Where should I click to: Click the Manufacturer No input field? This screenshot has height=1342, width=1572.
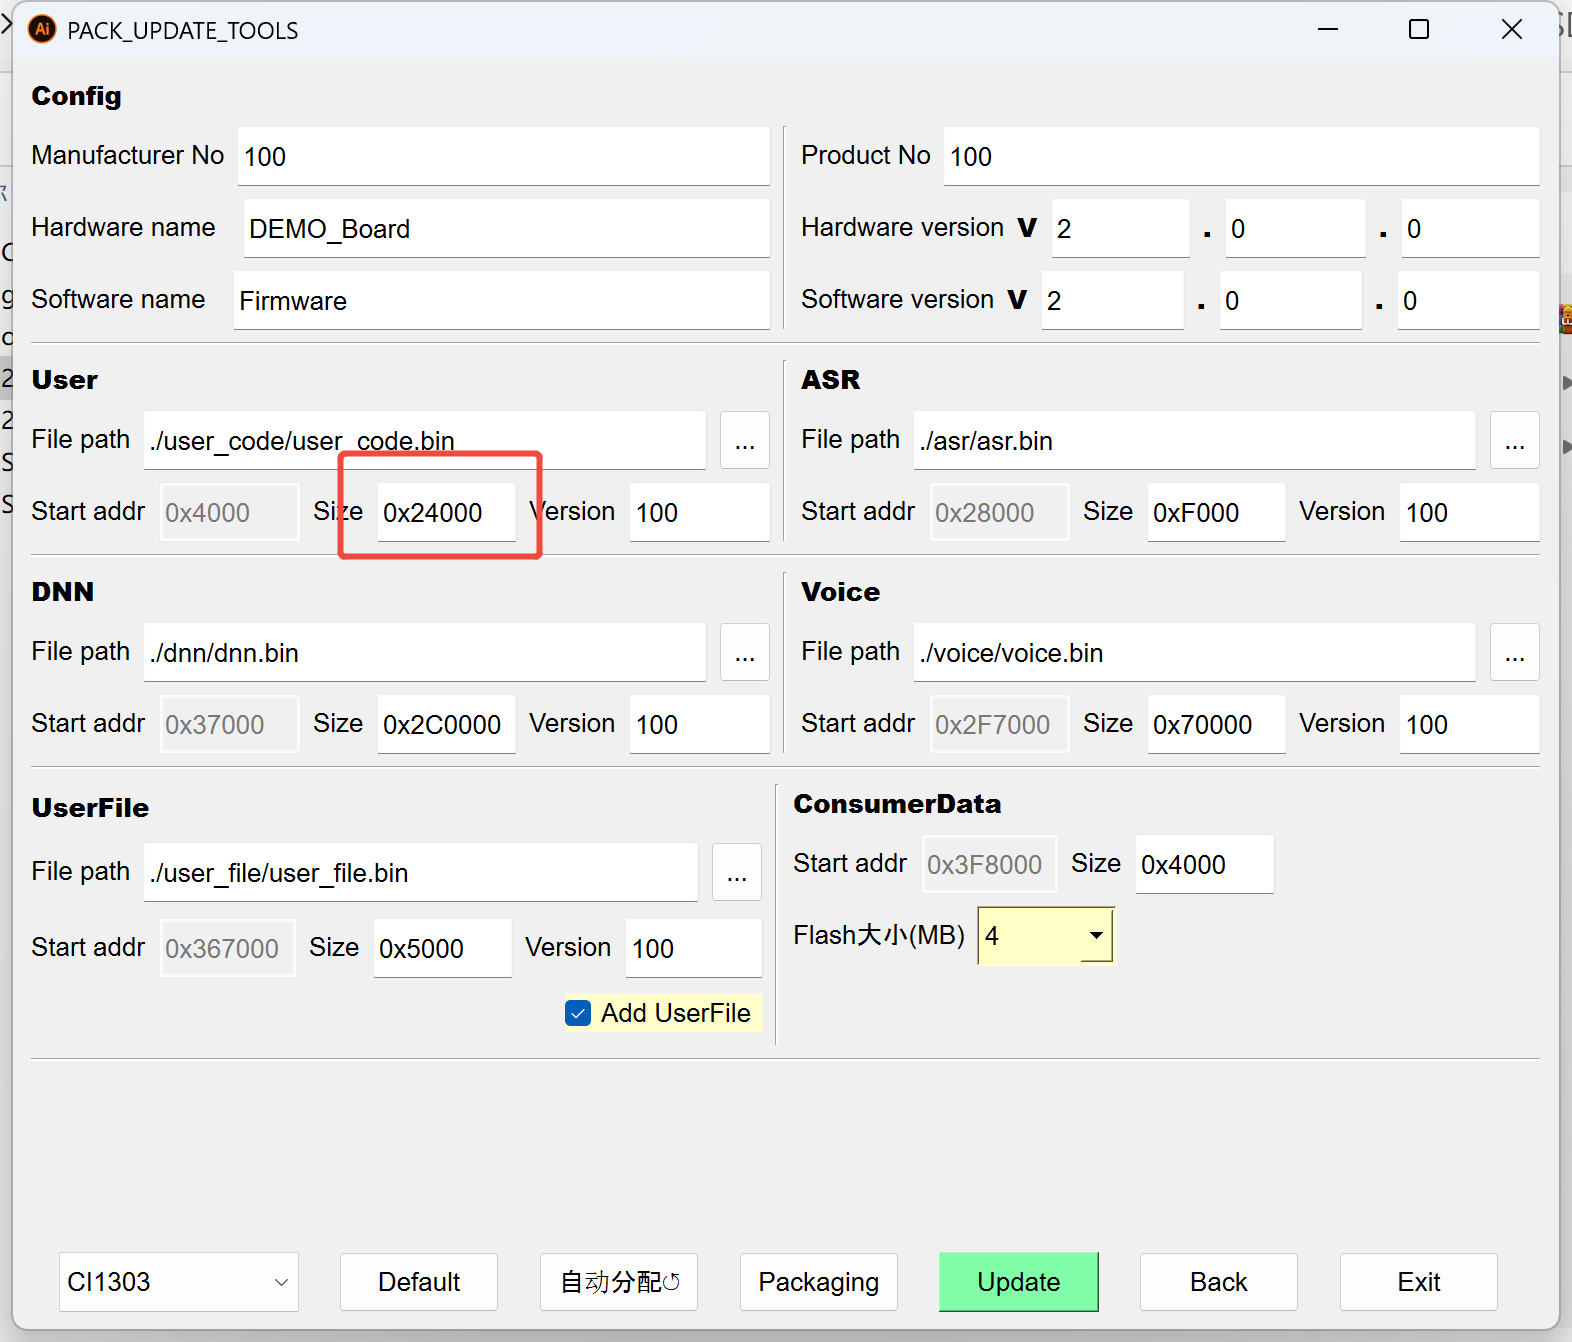pyautogui.click(x=503, y=157)
